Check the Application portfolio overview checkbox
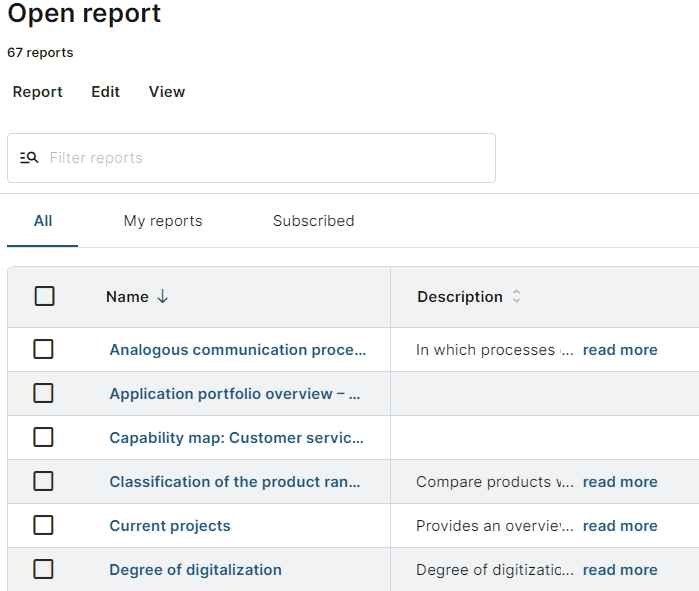The image size is (699, 591). (43, 393)
